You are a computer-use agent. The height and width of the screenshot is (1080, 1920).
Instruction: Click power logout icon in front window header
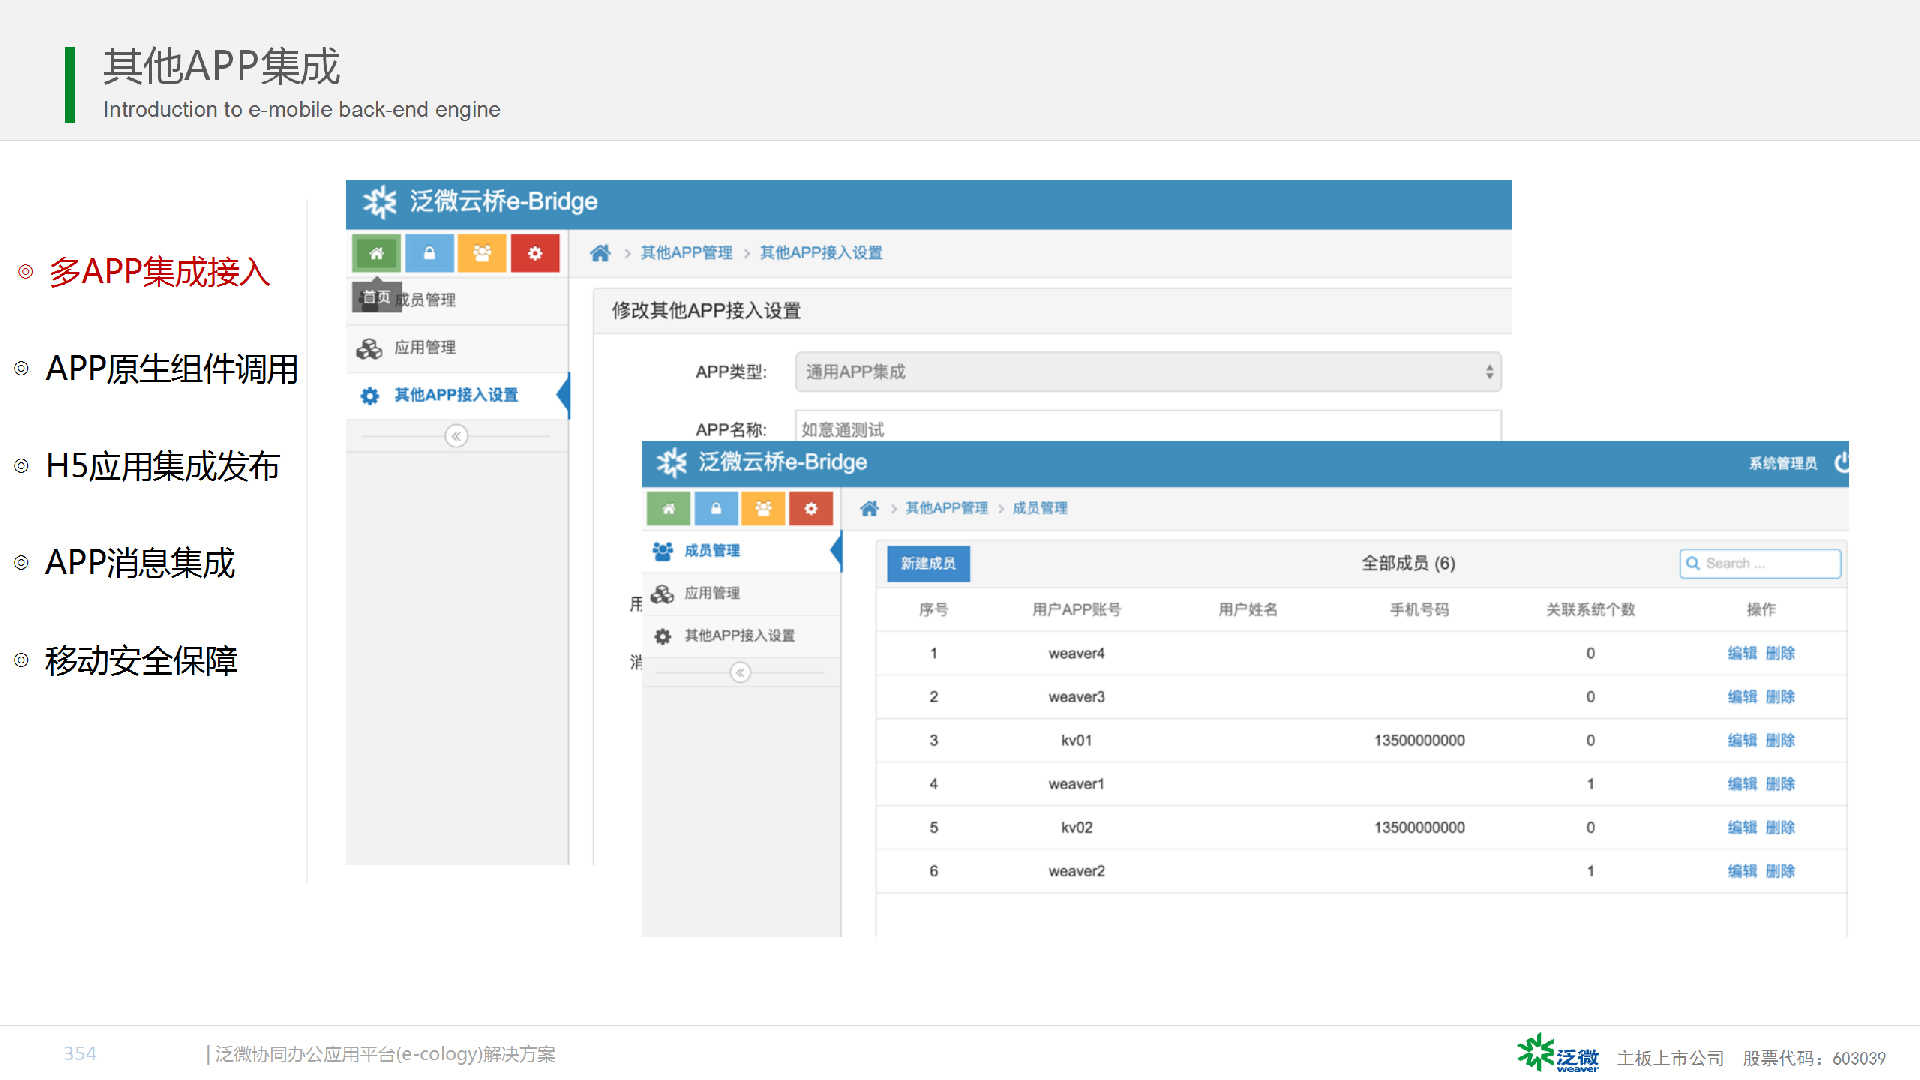click(1841, 462)
